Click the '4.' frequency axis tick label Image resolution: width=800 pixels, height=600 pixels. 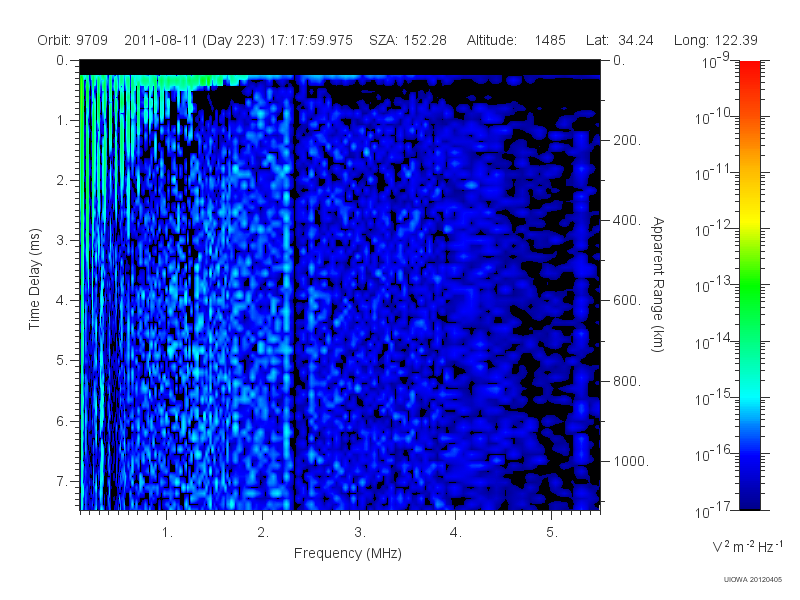[456, 533]
